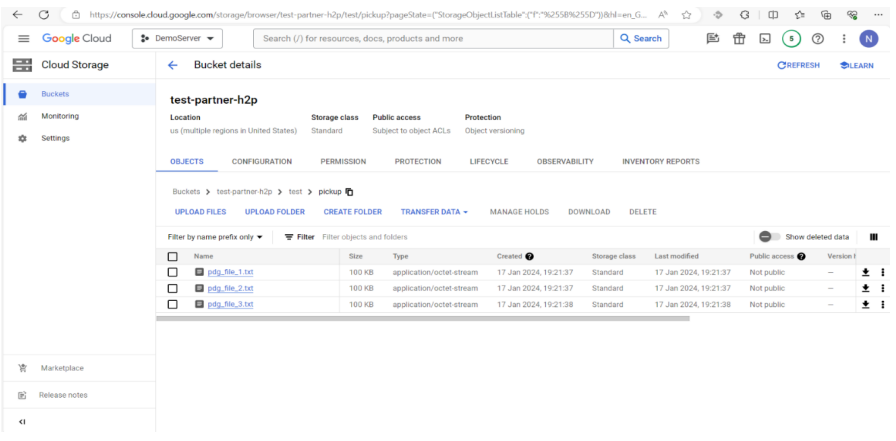Open the Lifecycle tab
Screen dimensions: 896x441
489,161
